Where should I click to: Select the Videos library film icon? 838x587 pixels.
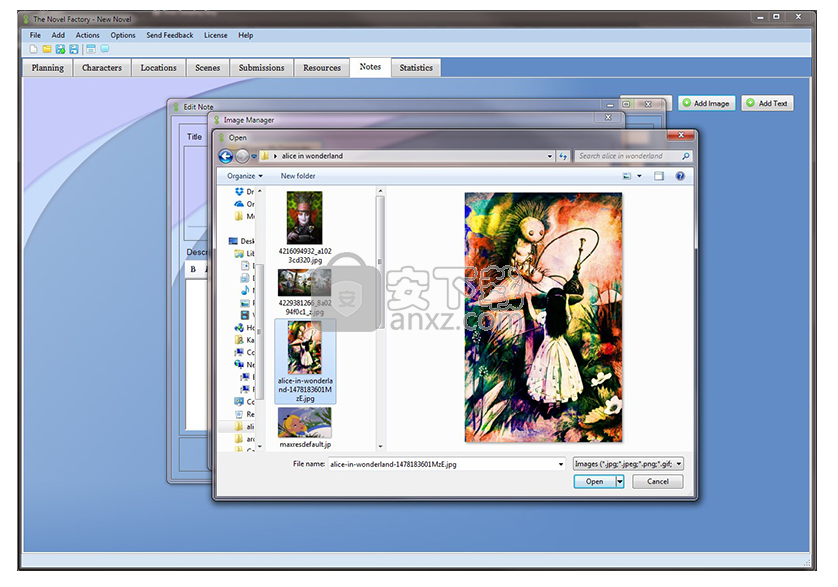pos(245,315)
